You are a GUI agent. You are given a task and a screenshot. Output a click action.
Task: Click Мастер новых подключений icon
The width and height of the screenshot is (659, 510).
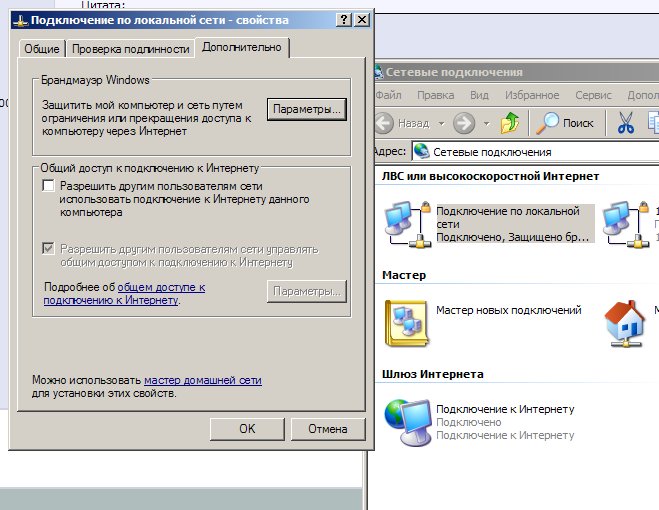tap(406, 323)
